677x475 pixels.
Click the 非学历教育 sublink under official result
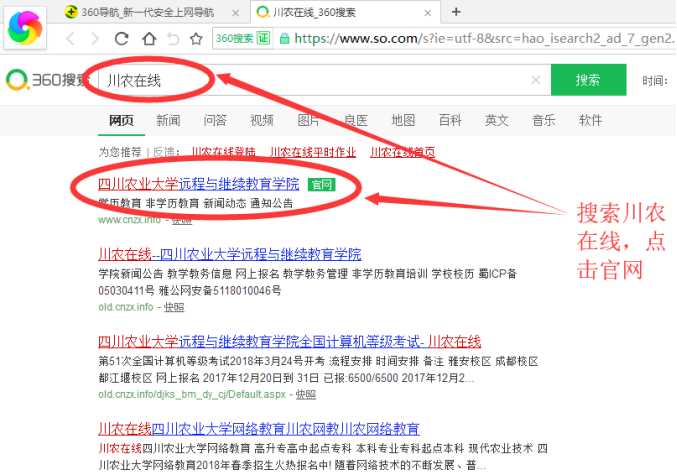[x=172, y=203]
